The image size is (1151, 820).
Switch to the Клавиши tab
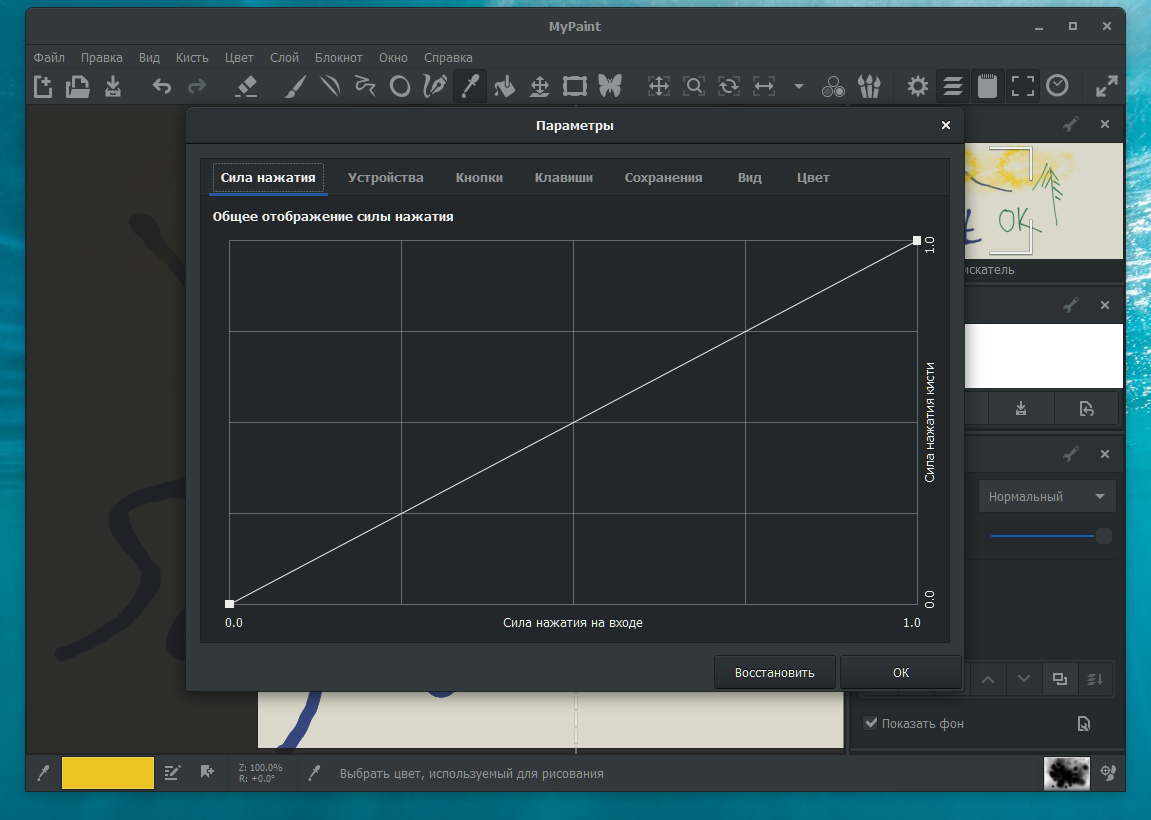(564, 178)
